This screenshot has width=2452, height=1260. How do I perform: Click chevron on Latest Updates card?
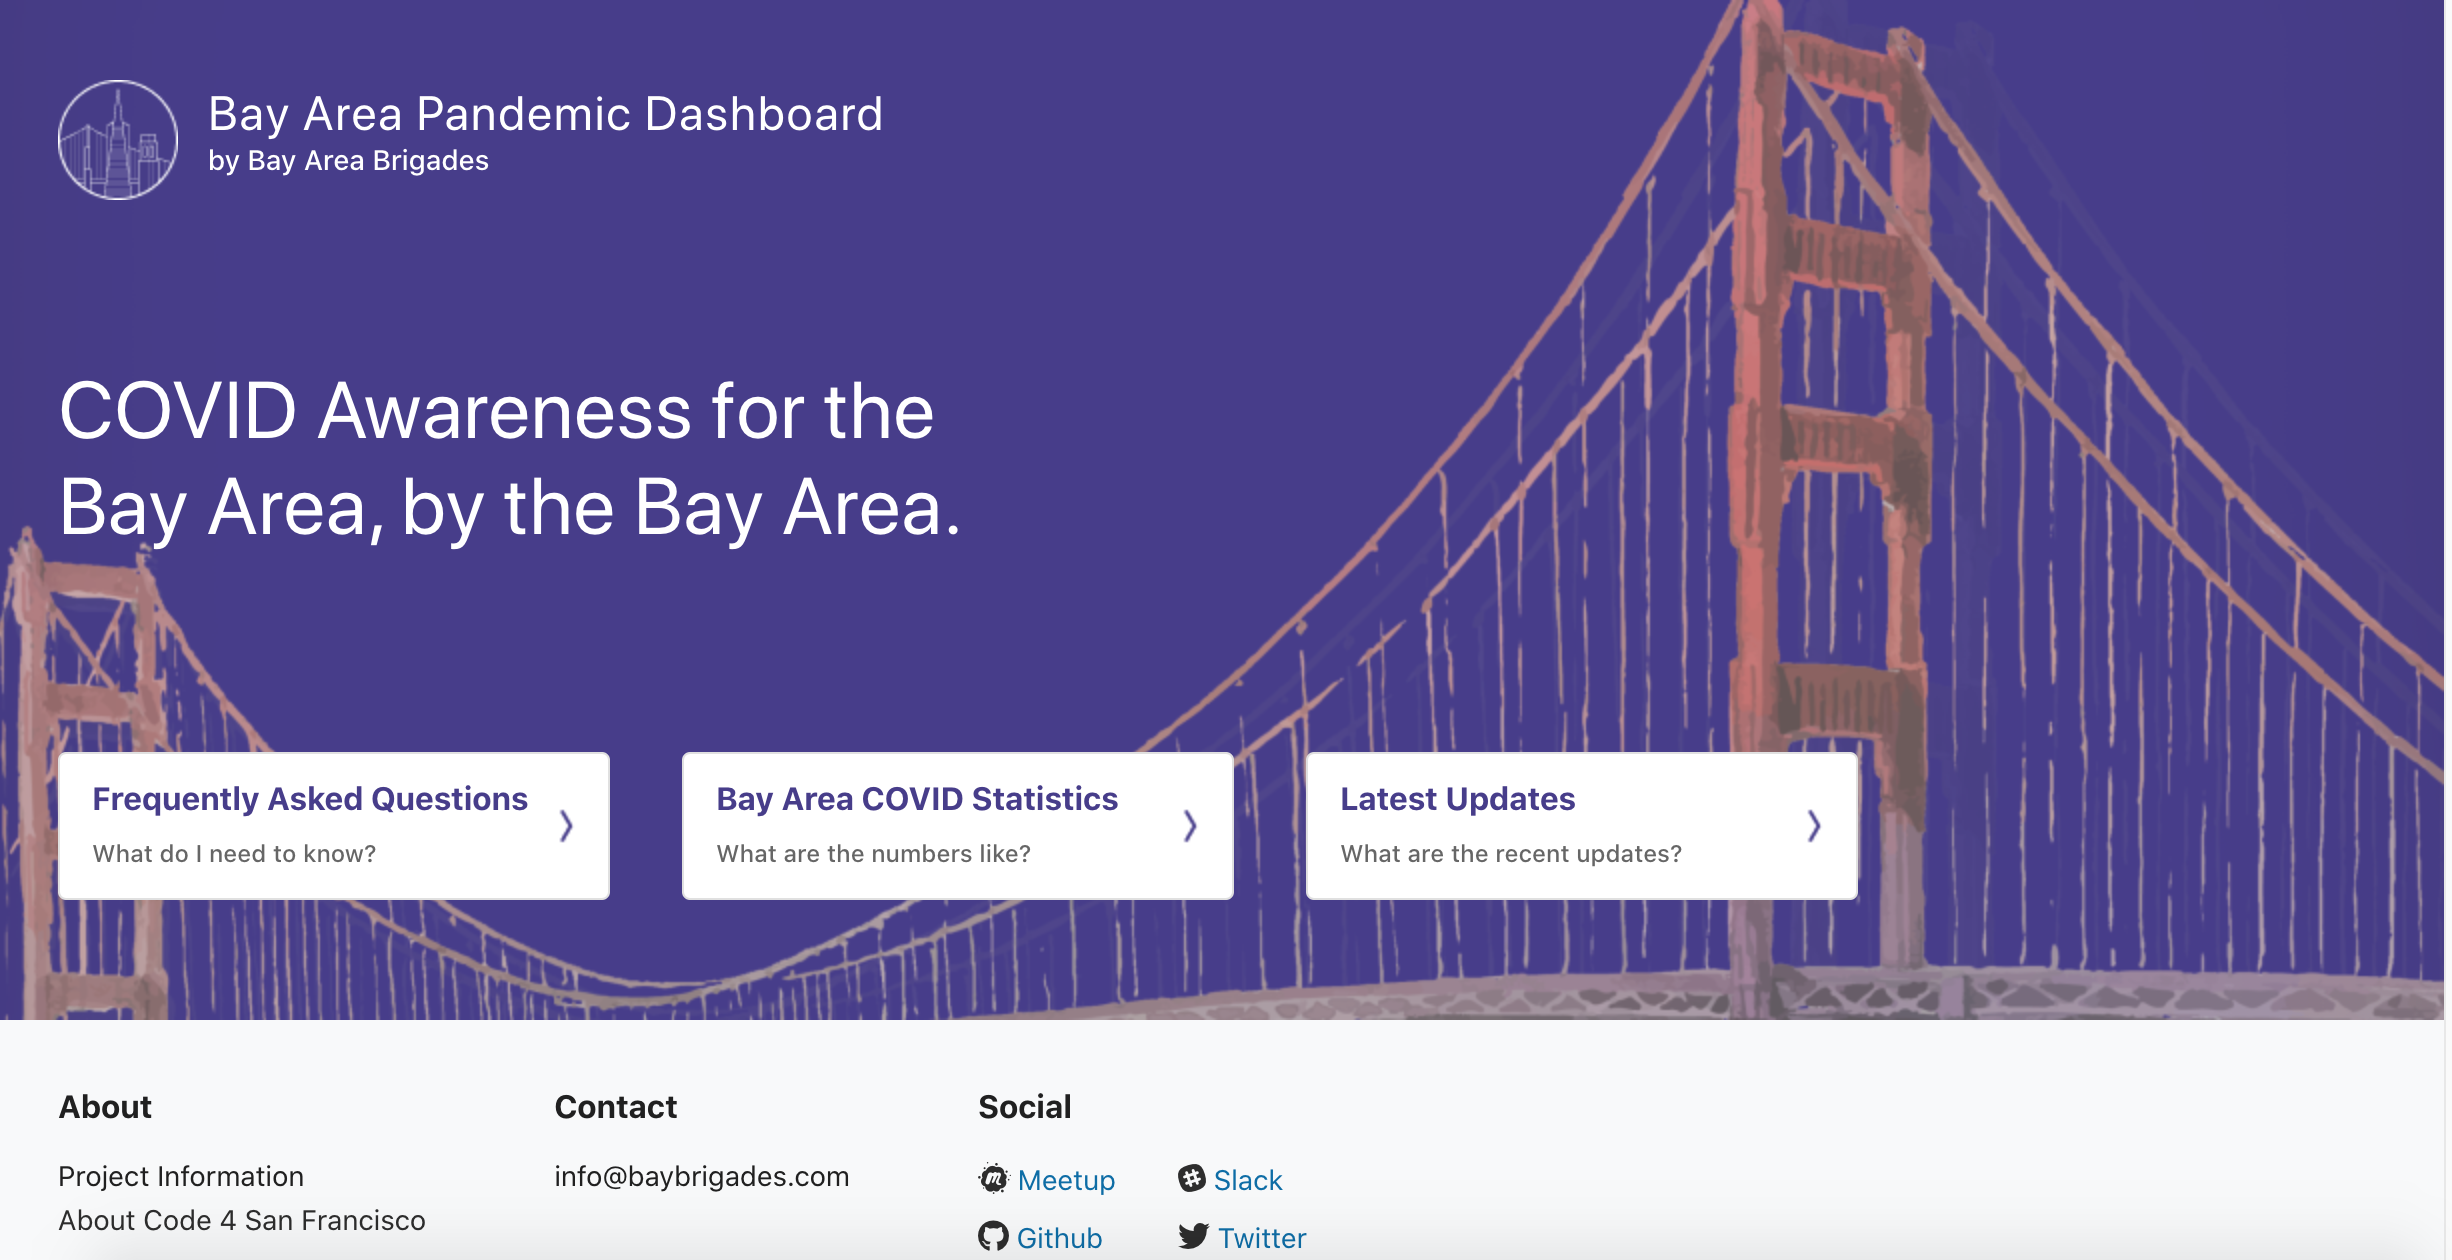(1814, 826)
